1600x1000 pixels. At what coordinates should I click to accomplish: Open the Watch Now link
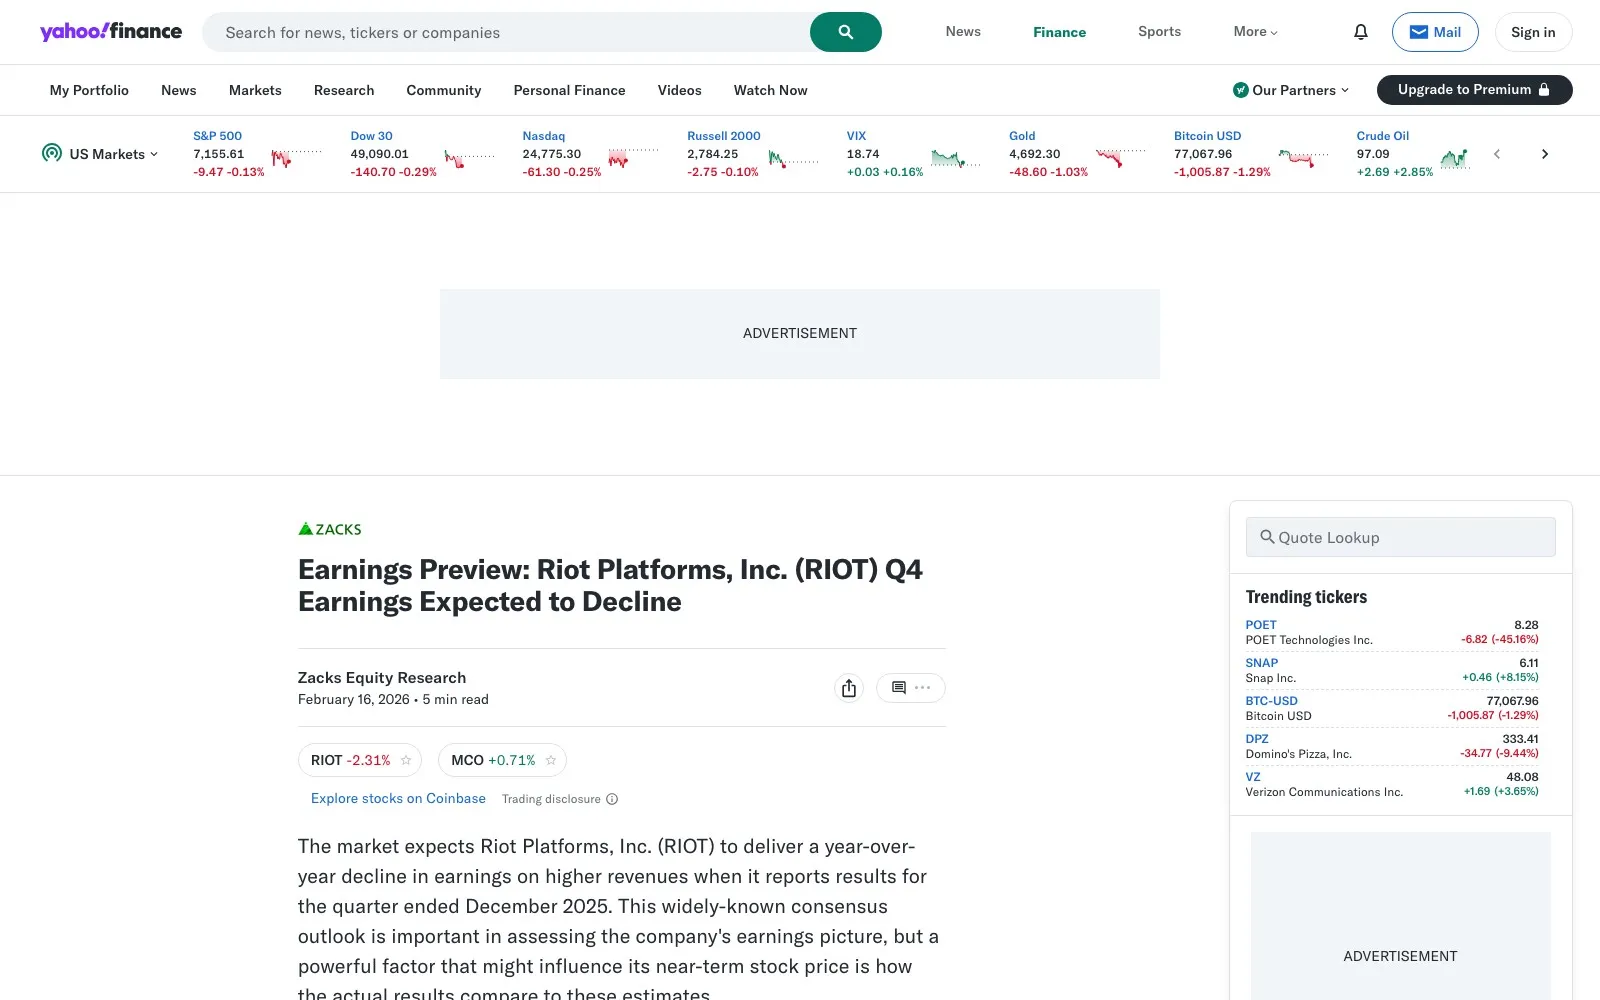[x=771, y=90]
